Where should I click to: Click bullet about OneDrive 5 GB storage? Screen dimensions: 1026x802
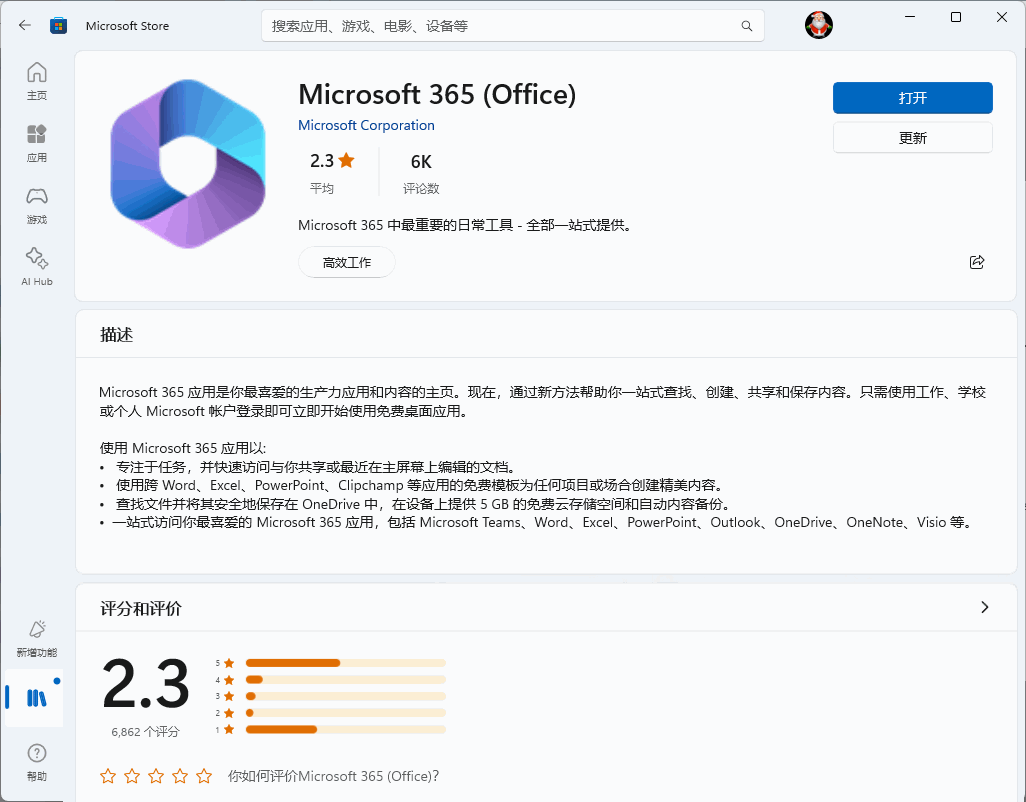point(416,504)
